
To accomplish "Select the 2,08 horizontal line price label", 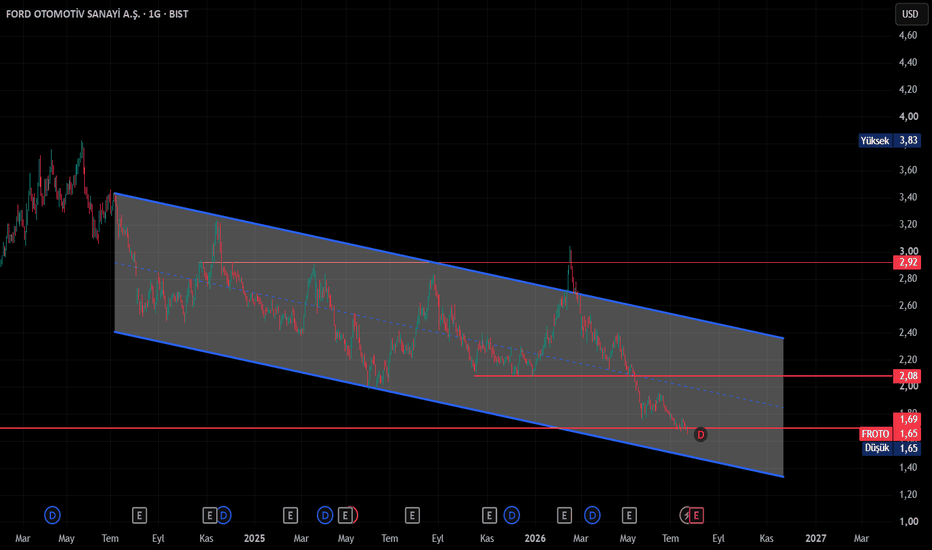I will 907,376.
